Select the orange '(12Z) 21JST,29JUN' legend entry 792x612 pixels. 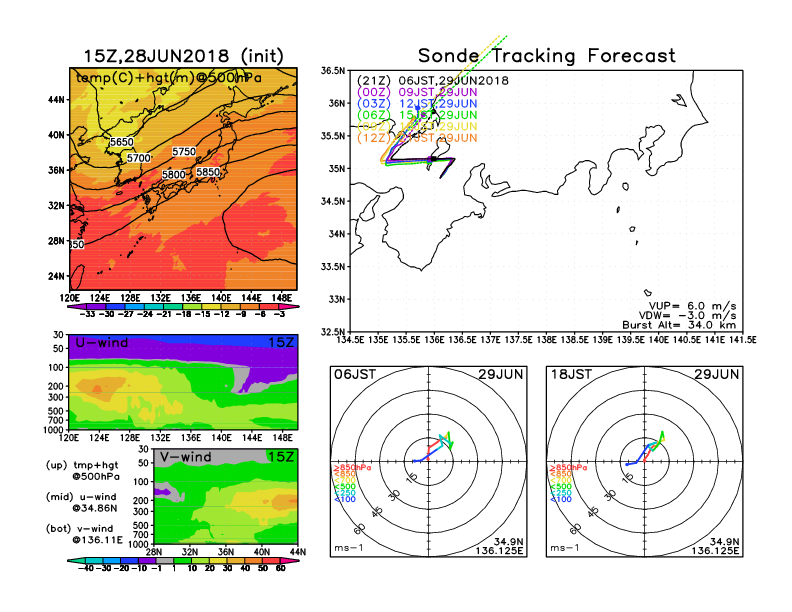pos(417,138)
